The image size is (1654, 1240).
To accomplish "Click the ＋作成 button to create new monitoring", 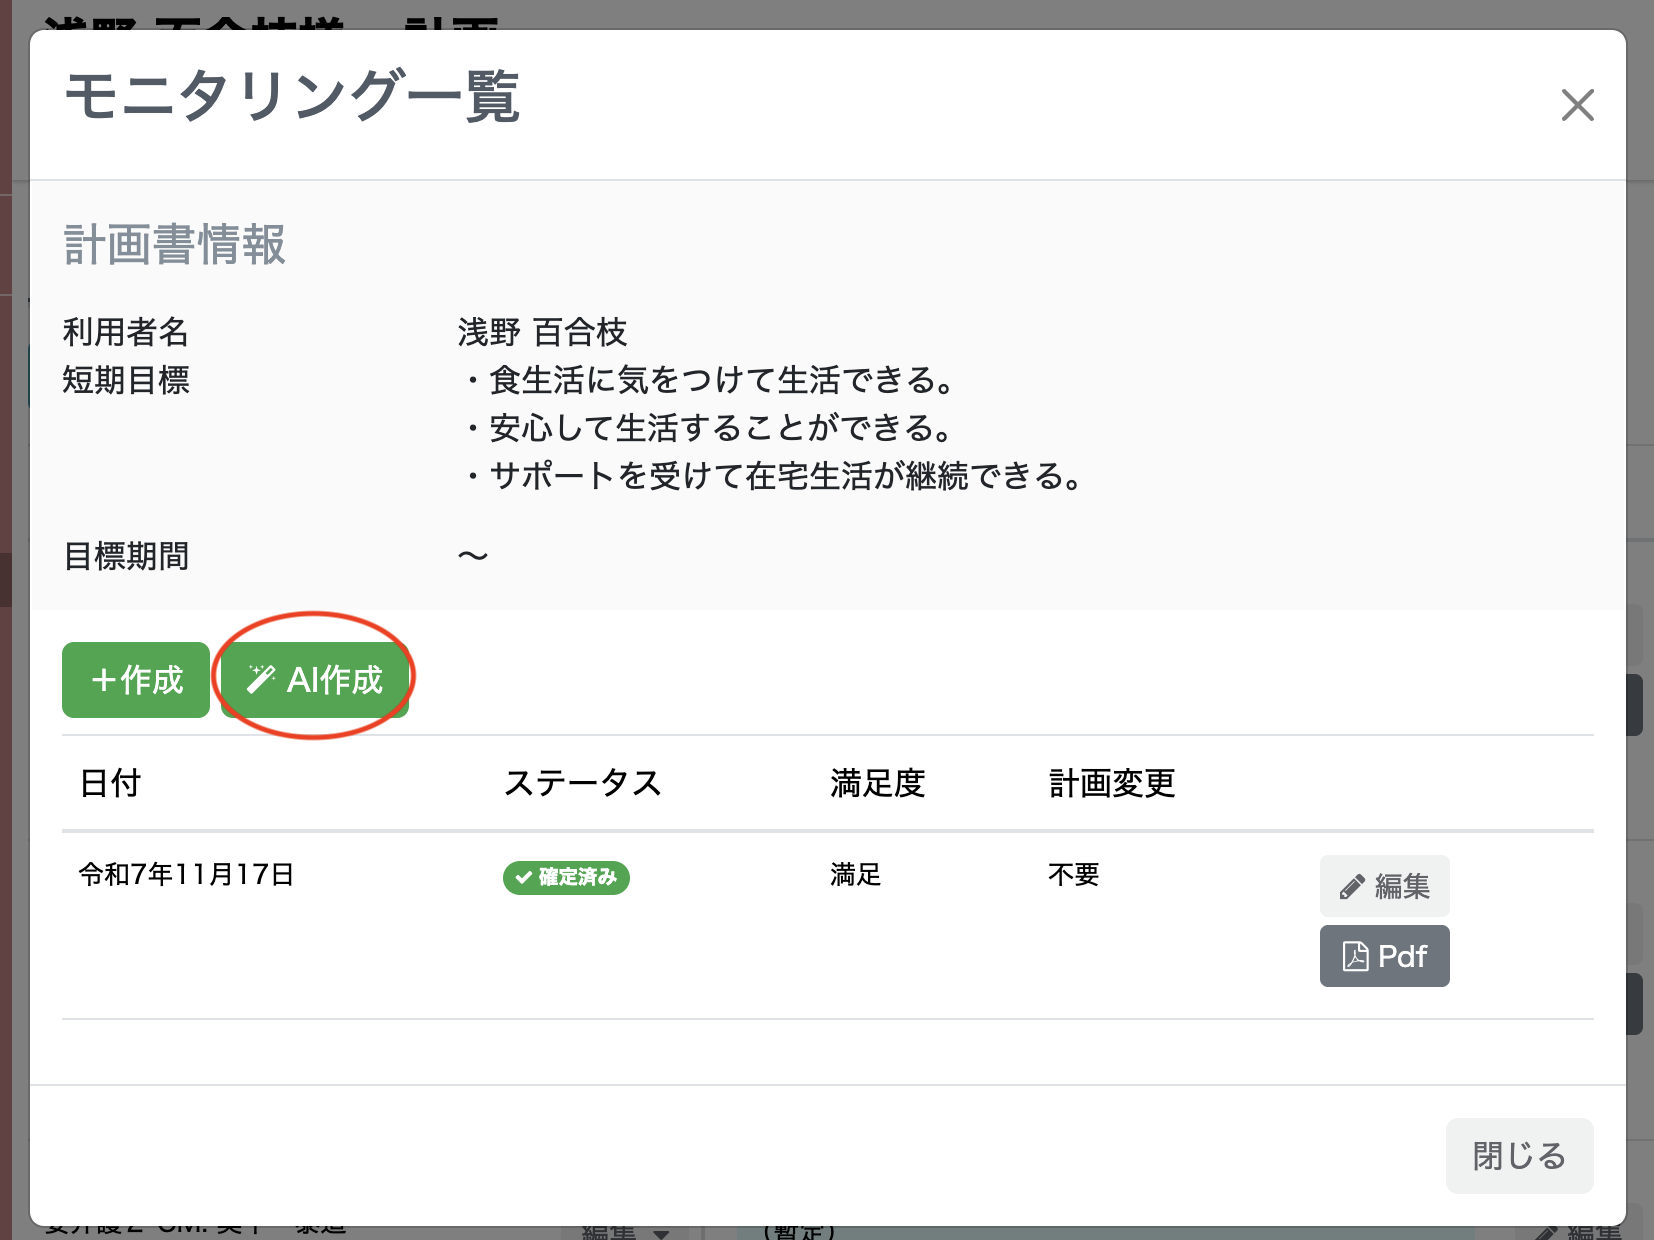I will click(x=135, y=680).
